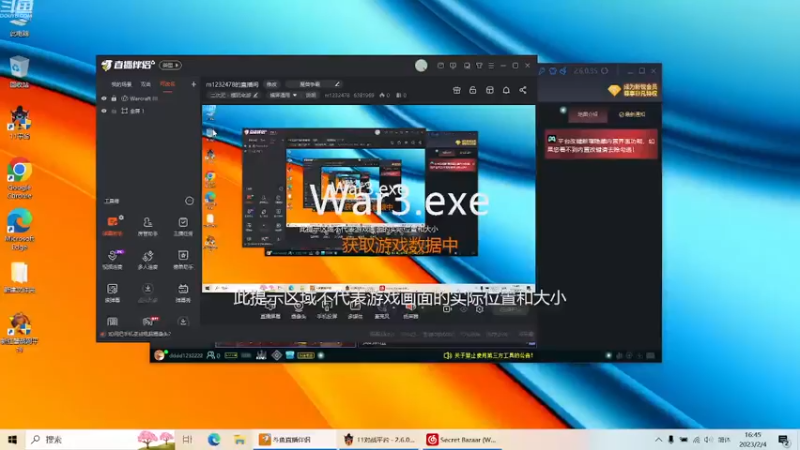Open the settings gear below the preview
The height and width of the screenshot is (450, 800).
click(480, 309)
